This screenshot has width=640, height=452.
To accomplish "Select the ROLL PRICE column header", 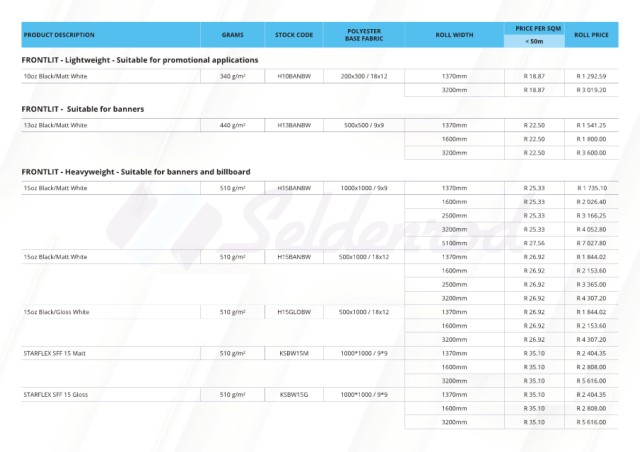I will [x=592, y=35].
